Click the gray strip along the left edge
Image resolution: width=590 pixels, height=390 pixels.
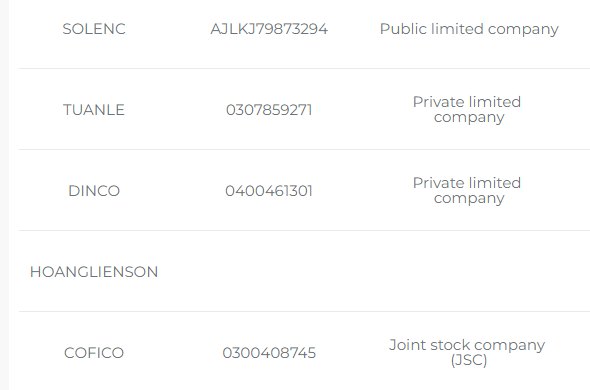click(4, 195)
